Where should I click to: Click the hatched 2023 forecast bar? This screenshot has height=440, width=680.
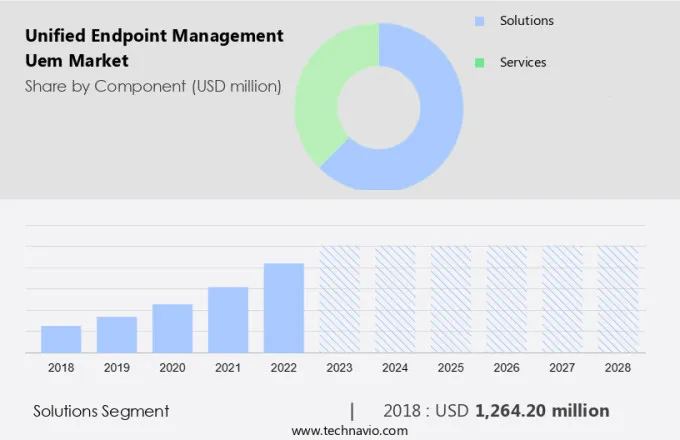click(x=339, y=299)
